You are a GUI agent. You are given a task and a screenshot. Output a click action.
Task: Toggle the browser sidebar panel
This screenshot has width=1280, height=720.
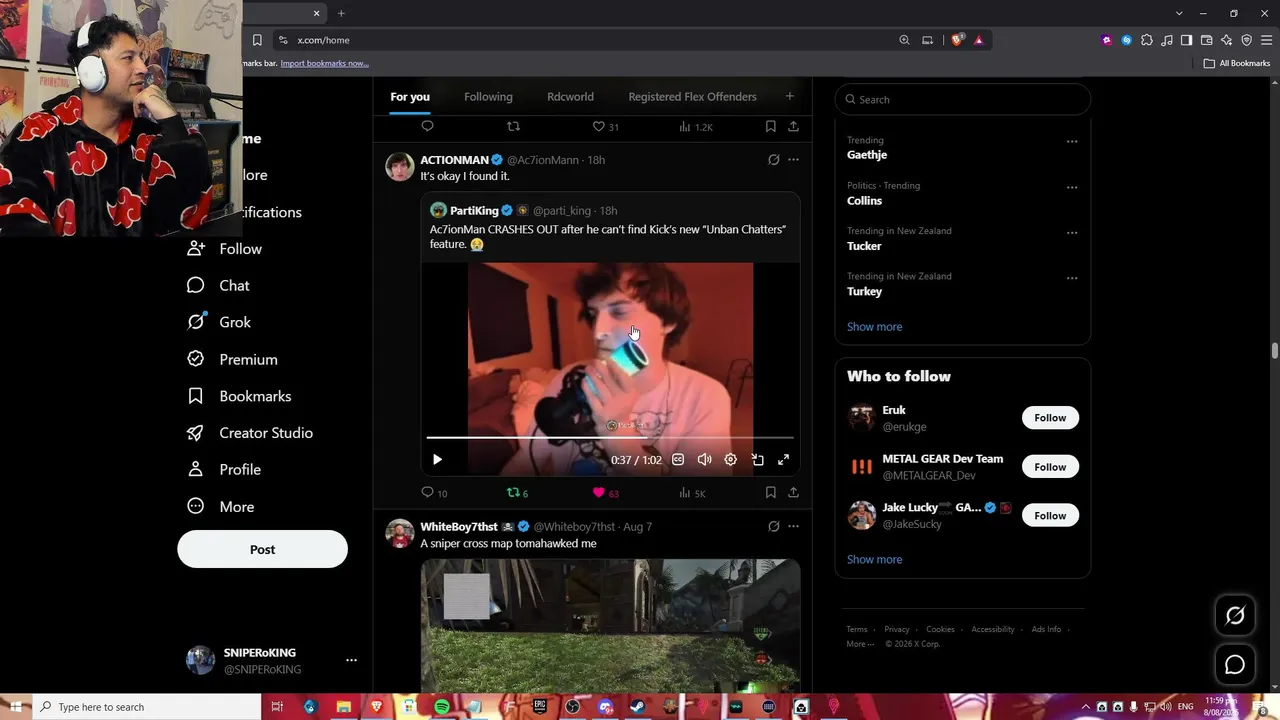pos(1186,40)
